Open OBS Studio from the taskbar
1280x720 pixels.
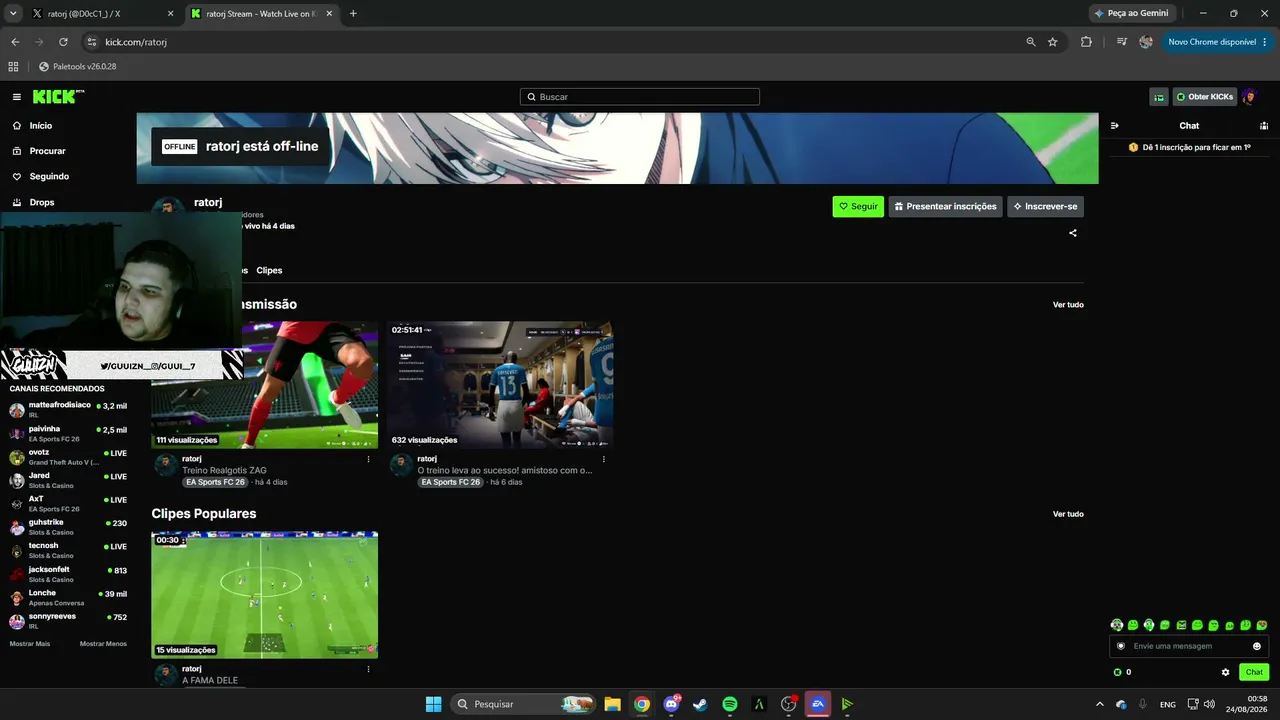click(x=789, y=704)
